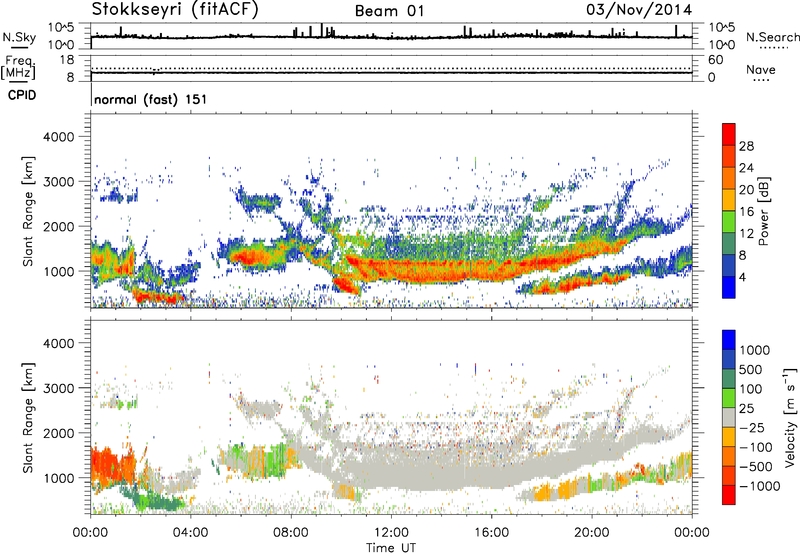Click the -1000 value on velocity colorbar
800x554 pixels.
[x=760, y=486]
